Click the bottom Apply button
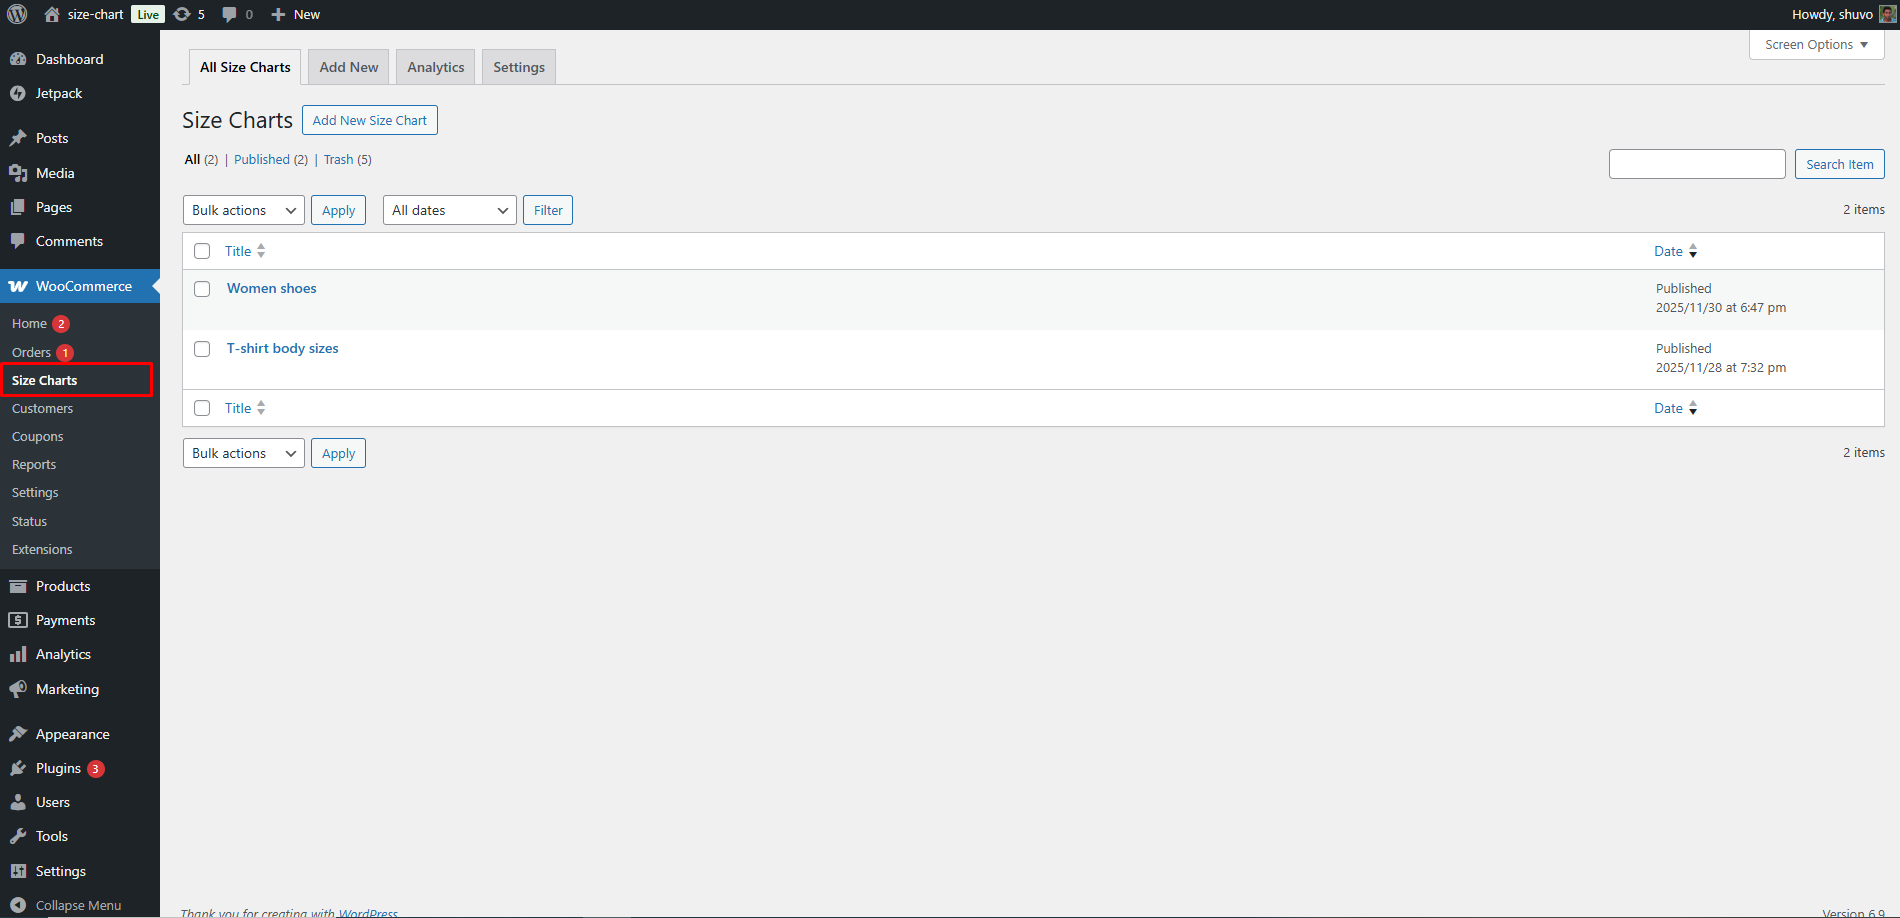Screen dimensions: 1900x918 [x=338, y=453]
